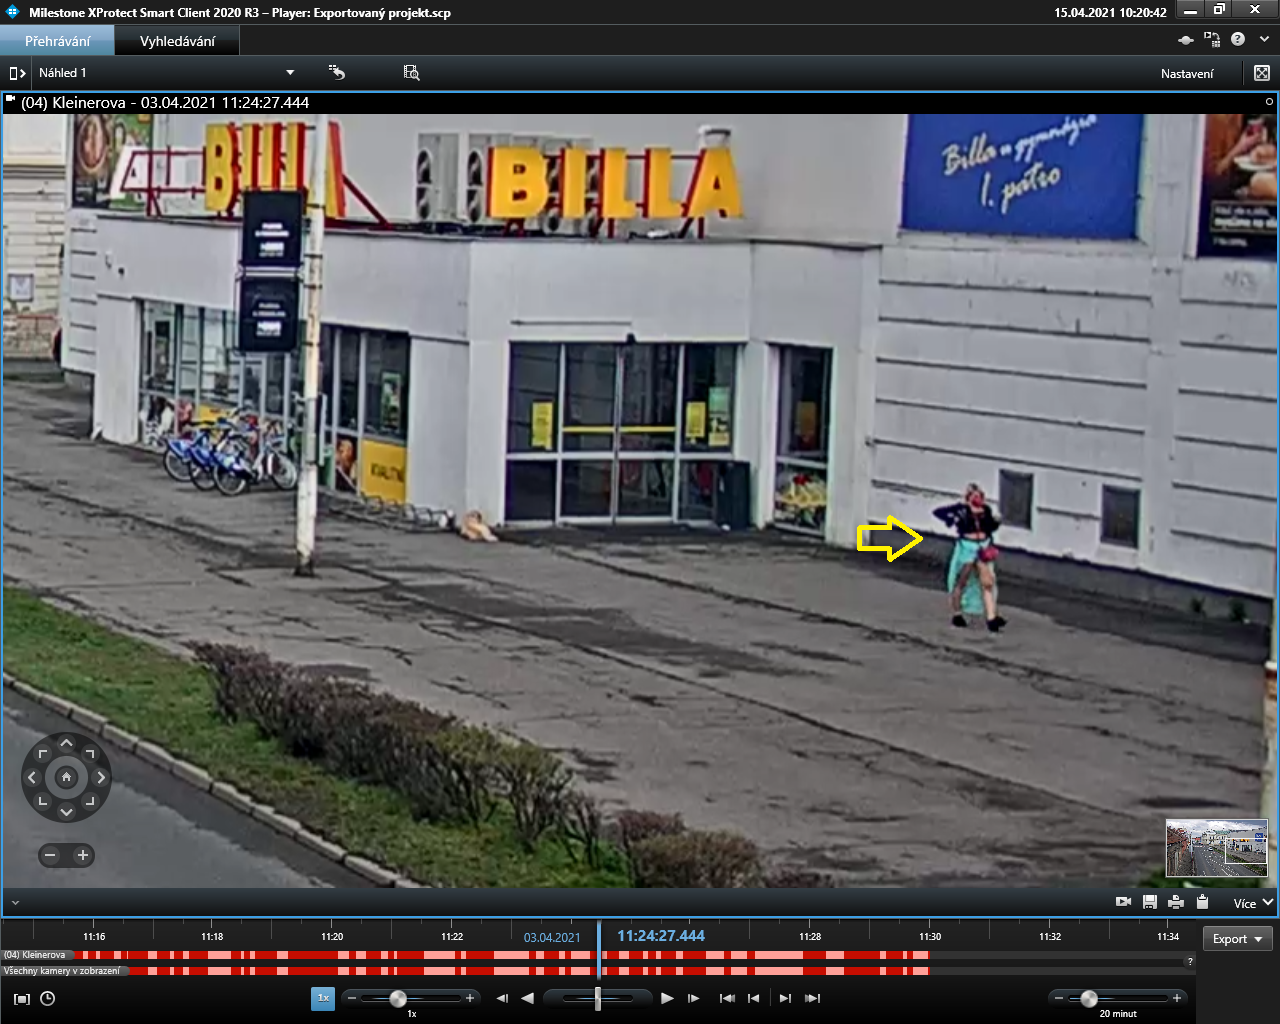Open the Vyhledávání tab
The width and height of the screenshot is (1280, 1024).
point(177,41)
